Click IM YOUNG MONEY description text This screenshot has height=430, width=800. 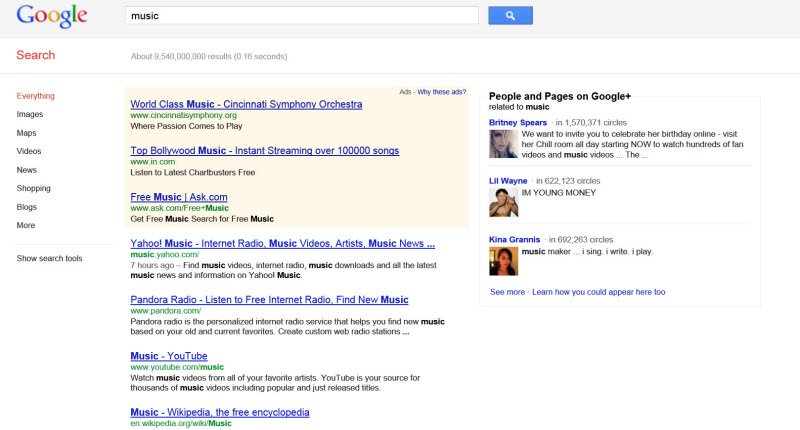tap(559, 193)
